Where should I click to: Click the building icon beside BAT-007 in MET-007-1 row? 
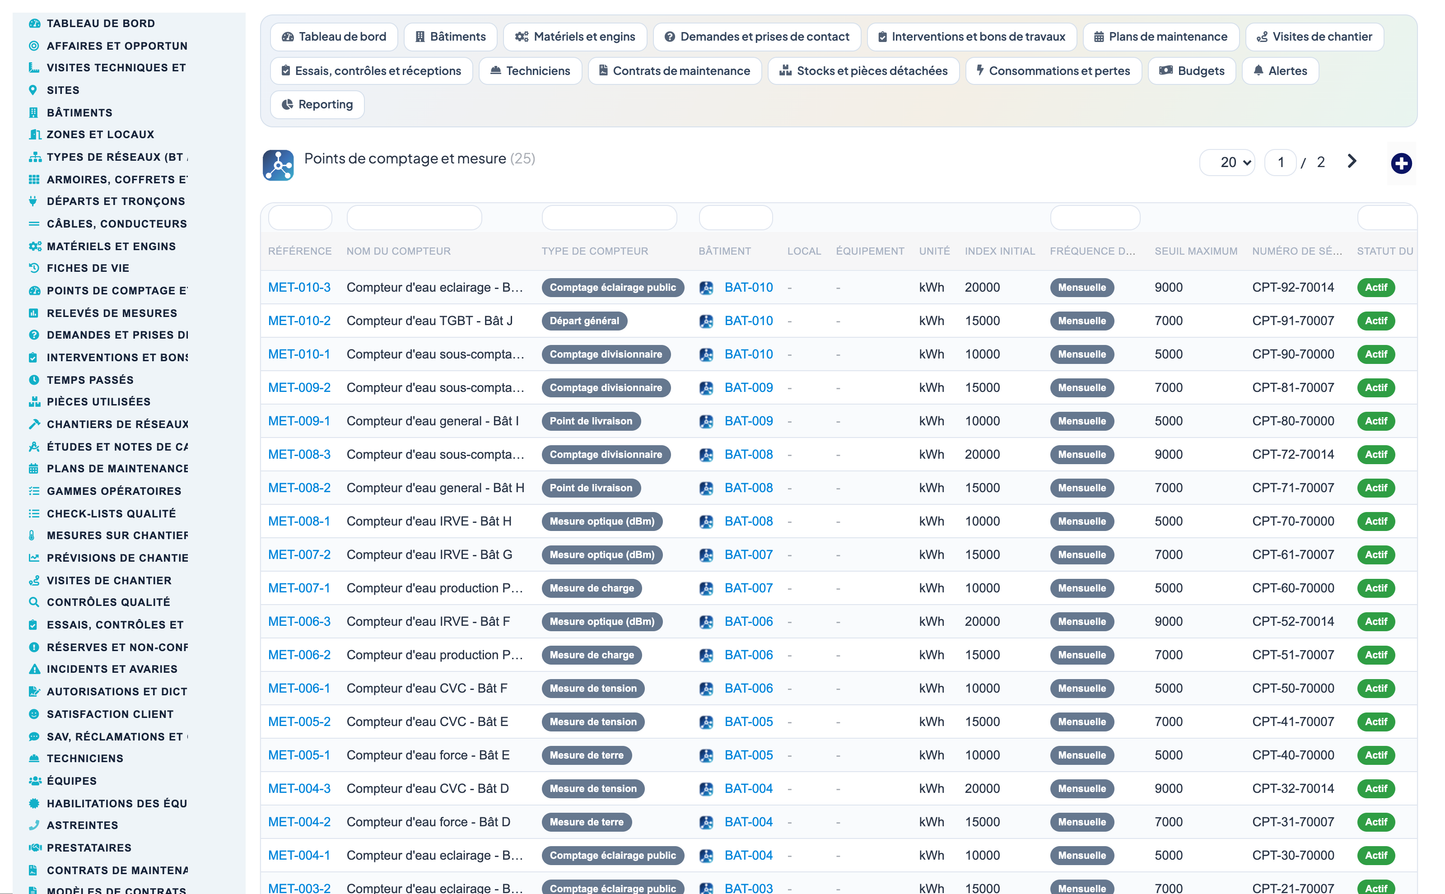click(706, 589)
